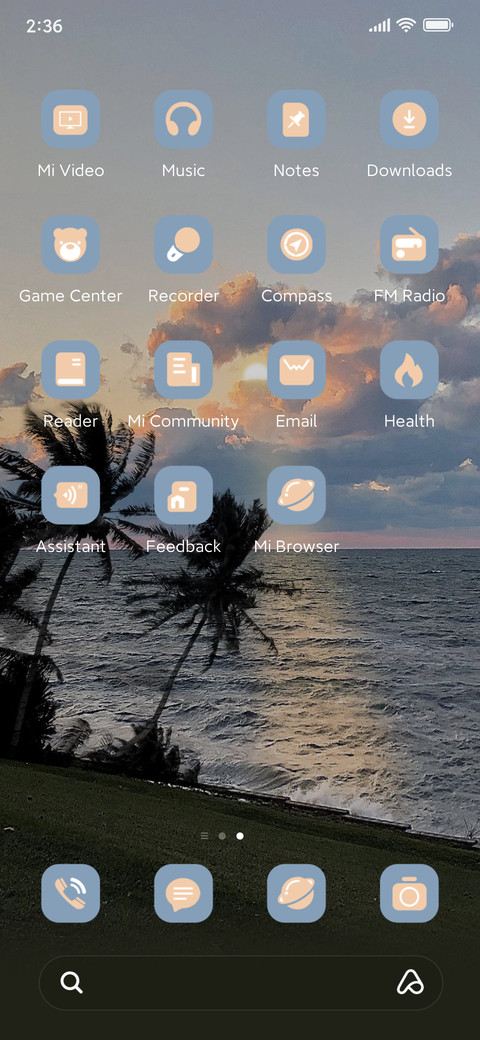Tap the triangular logo in search bar
The width and height of the screenshot is (480, 1040).
(410, 982)
